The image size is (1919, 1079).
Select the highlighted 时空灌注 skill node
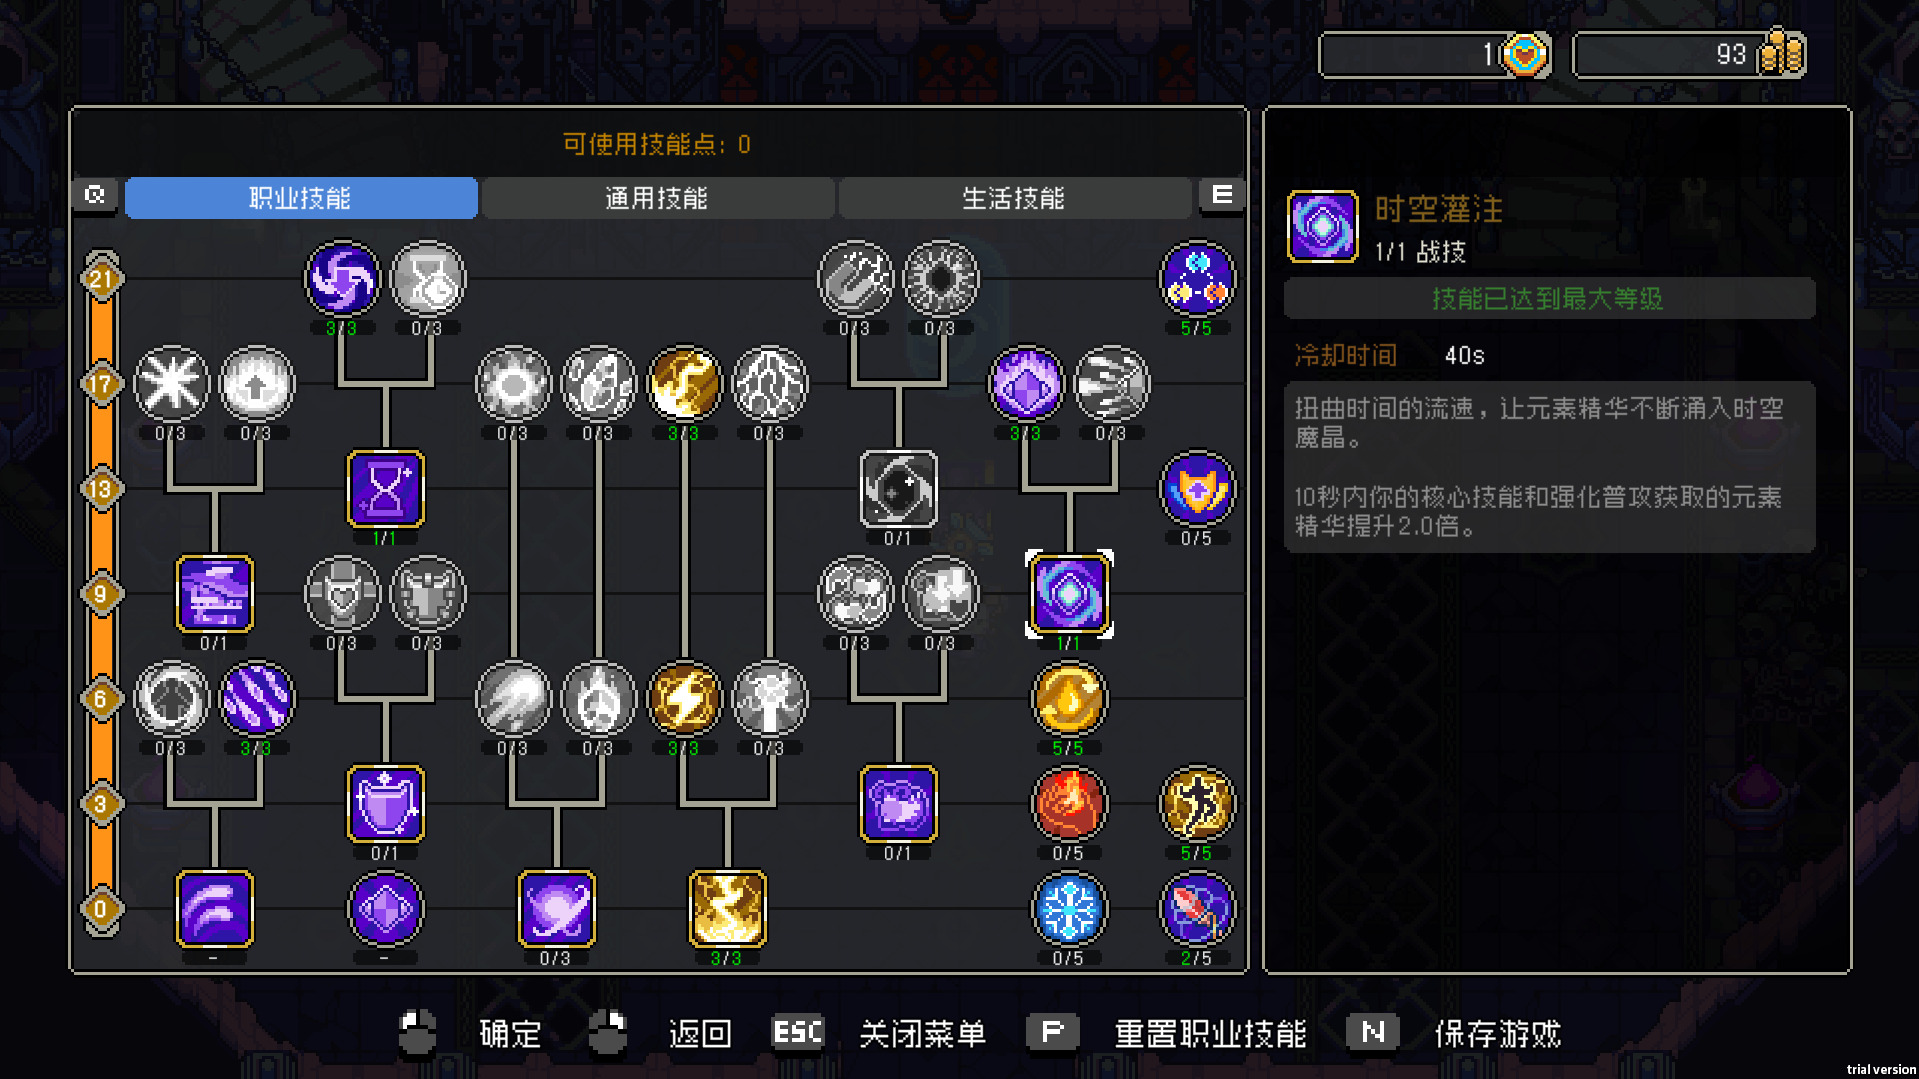pyautogui.click(x=1068, y=594)
